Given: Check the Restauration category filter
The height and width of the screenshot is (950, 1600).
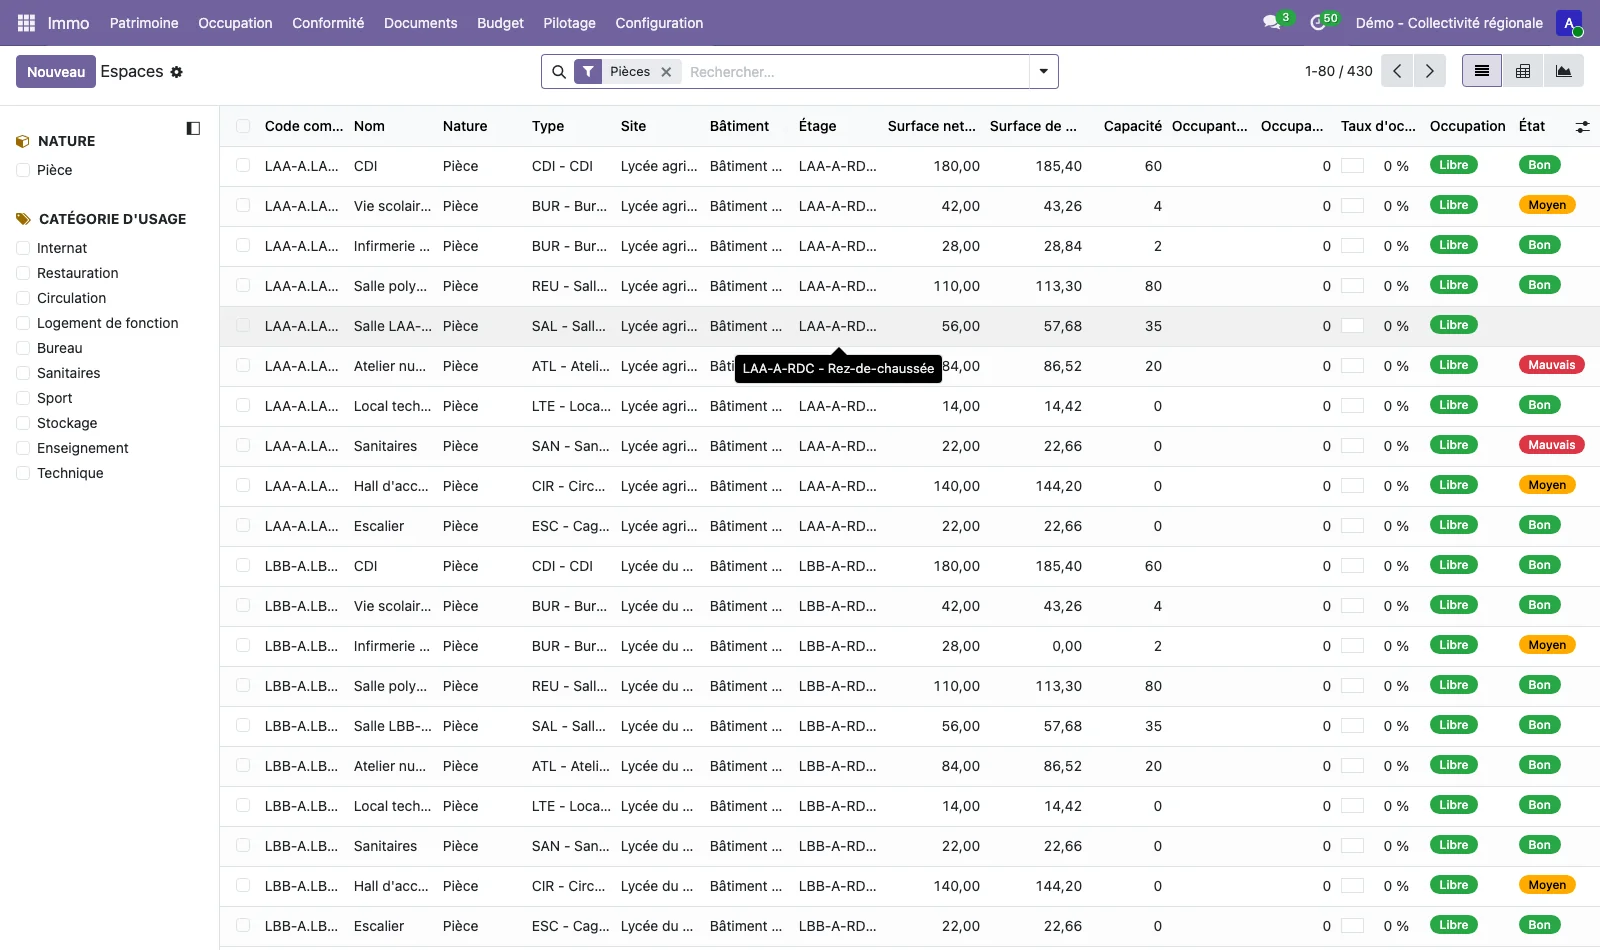Looking at the screenshot, I should point(23,273).
